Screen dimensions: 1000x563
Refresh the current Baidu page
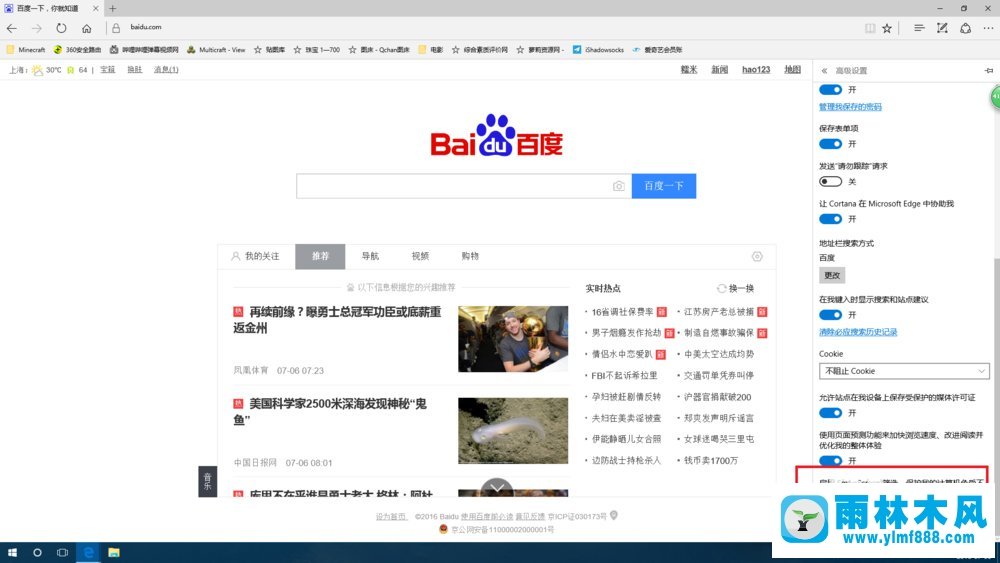point(61,28)
